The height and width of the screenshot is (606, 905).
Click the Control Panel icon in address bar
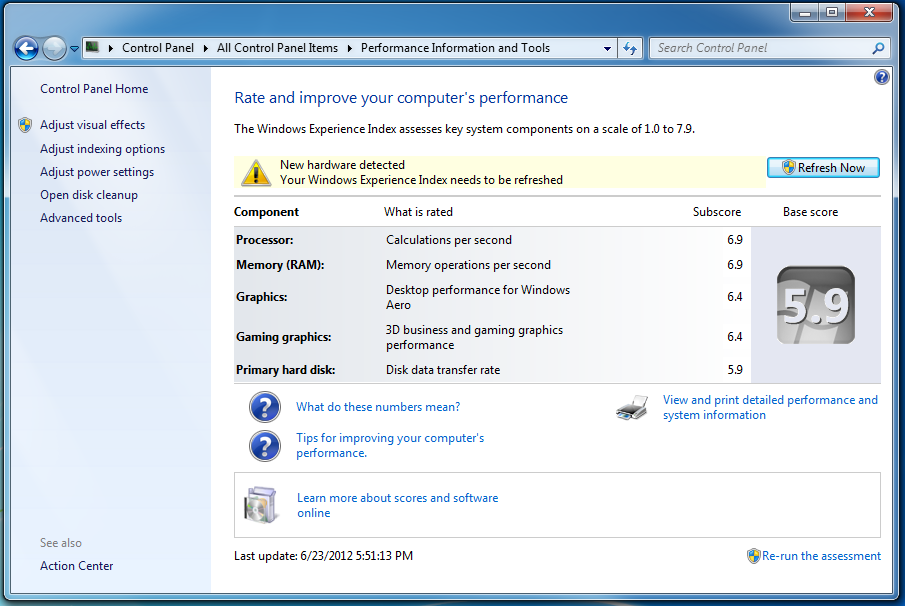click(92, 47)
